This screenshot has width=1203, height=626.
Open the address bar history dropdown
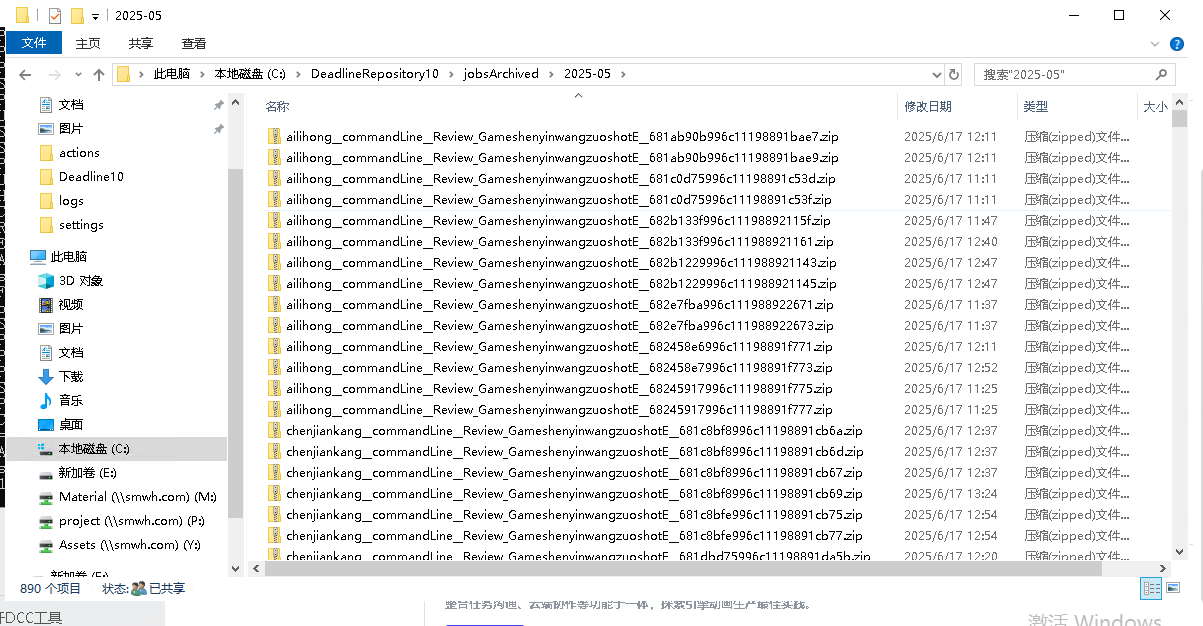tap(936, 75)
